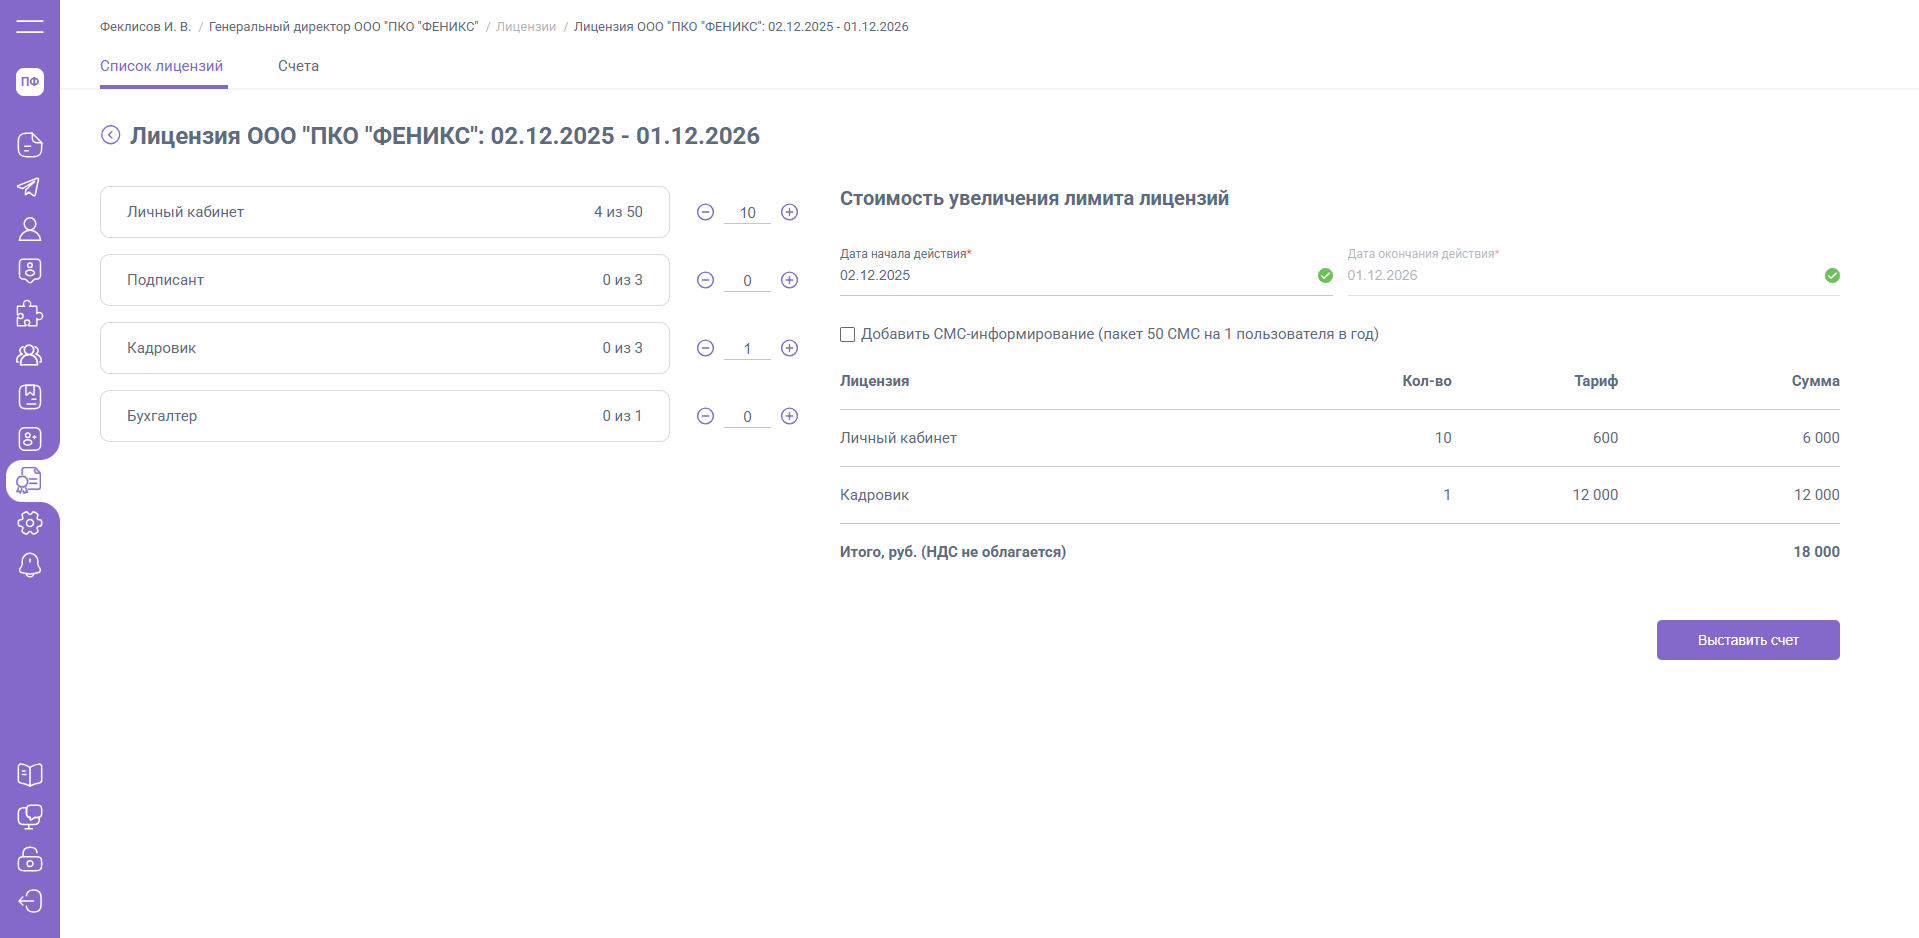Viewport: 1919px width, 938px height.
Task: Click the Личный кабинет quantity input field
Action: [747, 213]
